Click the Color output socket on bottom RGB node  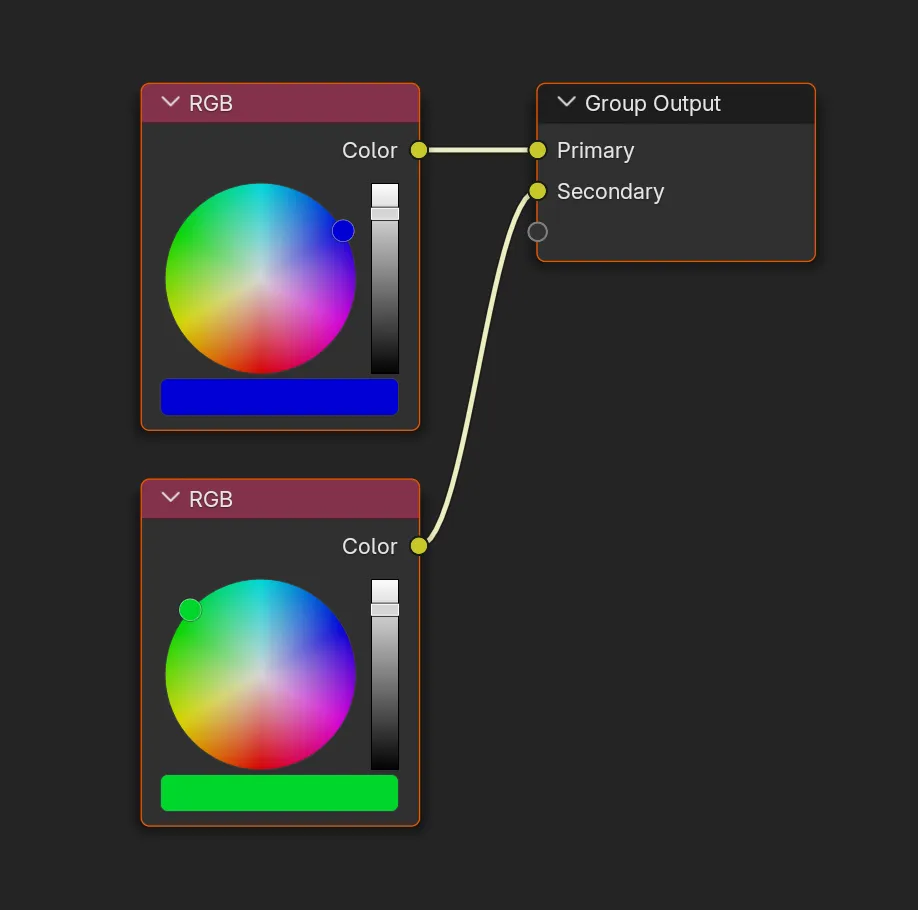click(417, 546)
